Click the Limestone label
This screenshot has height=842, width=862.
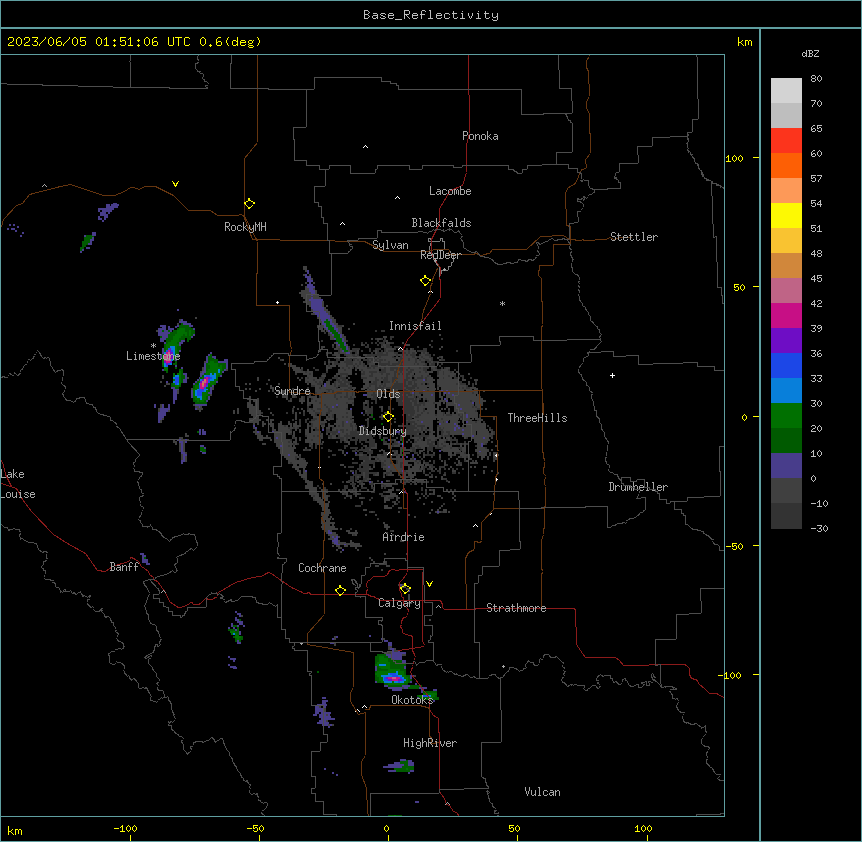click(x=153, y=356)
